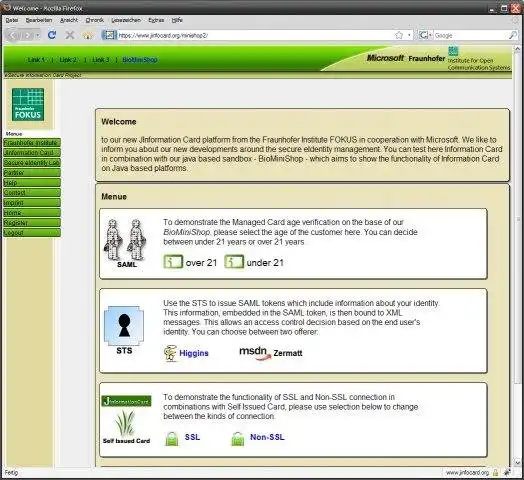Open Help sidebar item
The image size is (524, 480).
click(x=32, y=183)
